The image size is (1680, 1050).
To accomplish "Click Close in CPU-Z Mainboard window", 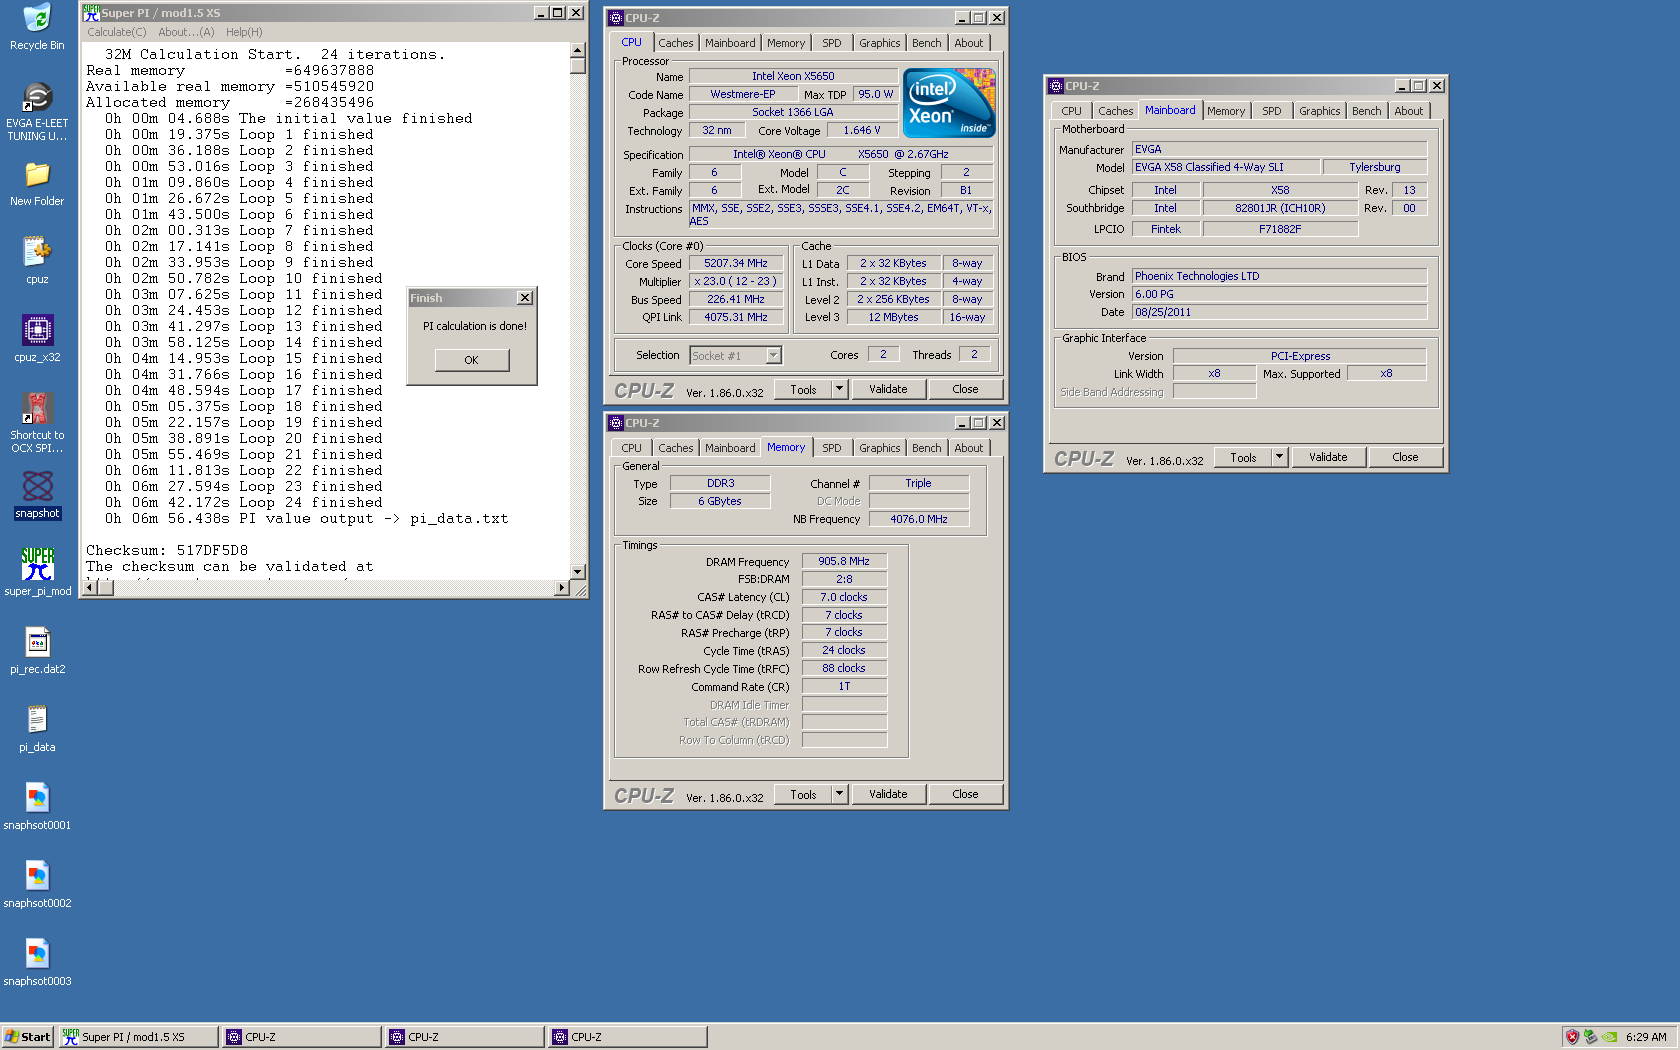I will [1405, 457].
